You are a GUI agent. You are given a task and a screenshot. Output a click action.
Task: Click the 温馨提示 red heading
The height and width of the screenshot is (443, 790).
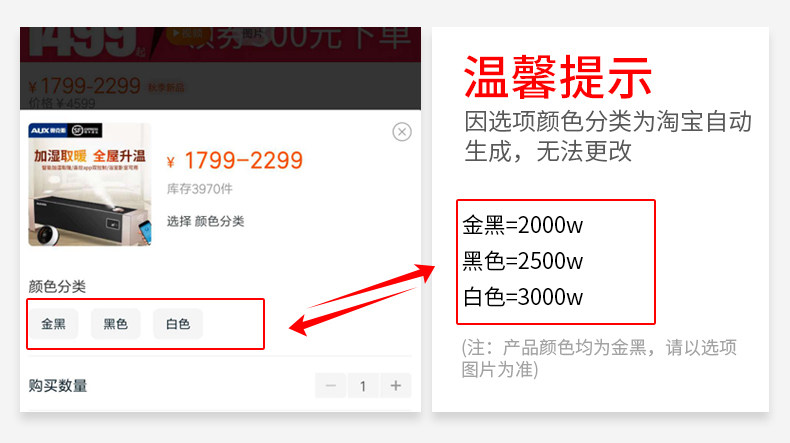point(558,77)
